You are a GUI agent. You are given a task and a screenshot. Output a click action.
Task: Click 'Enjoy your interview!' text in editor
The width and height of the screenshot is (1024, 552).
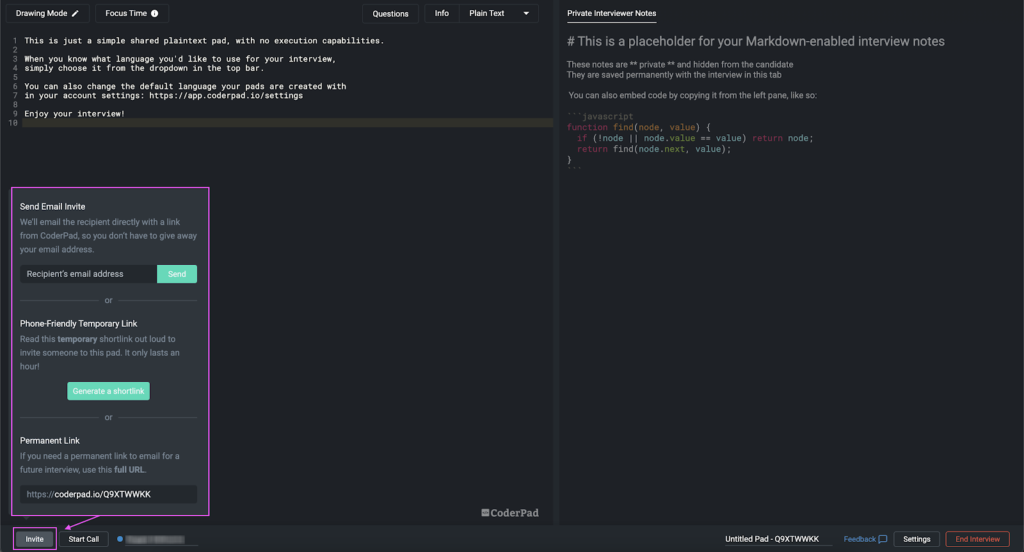point(74,114)
